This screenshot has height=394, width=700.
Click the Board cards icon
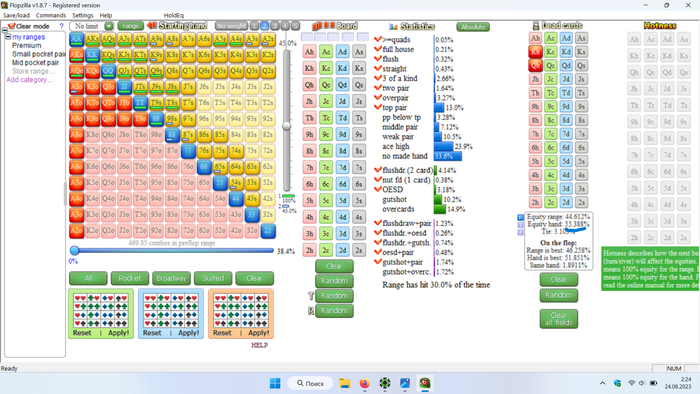coord(323,25)
